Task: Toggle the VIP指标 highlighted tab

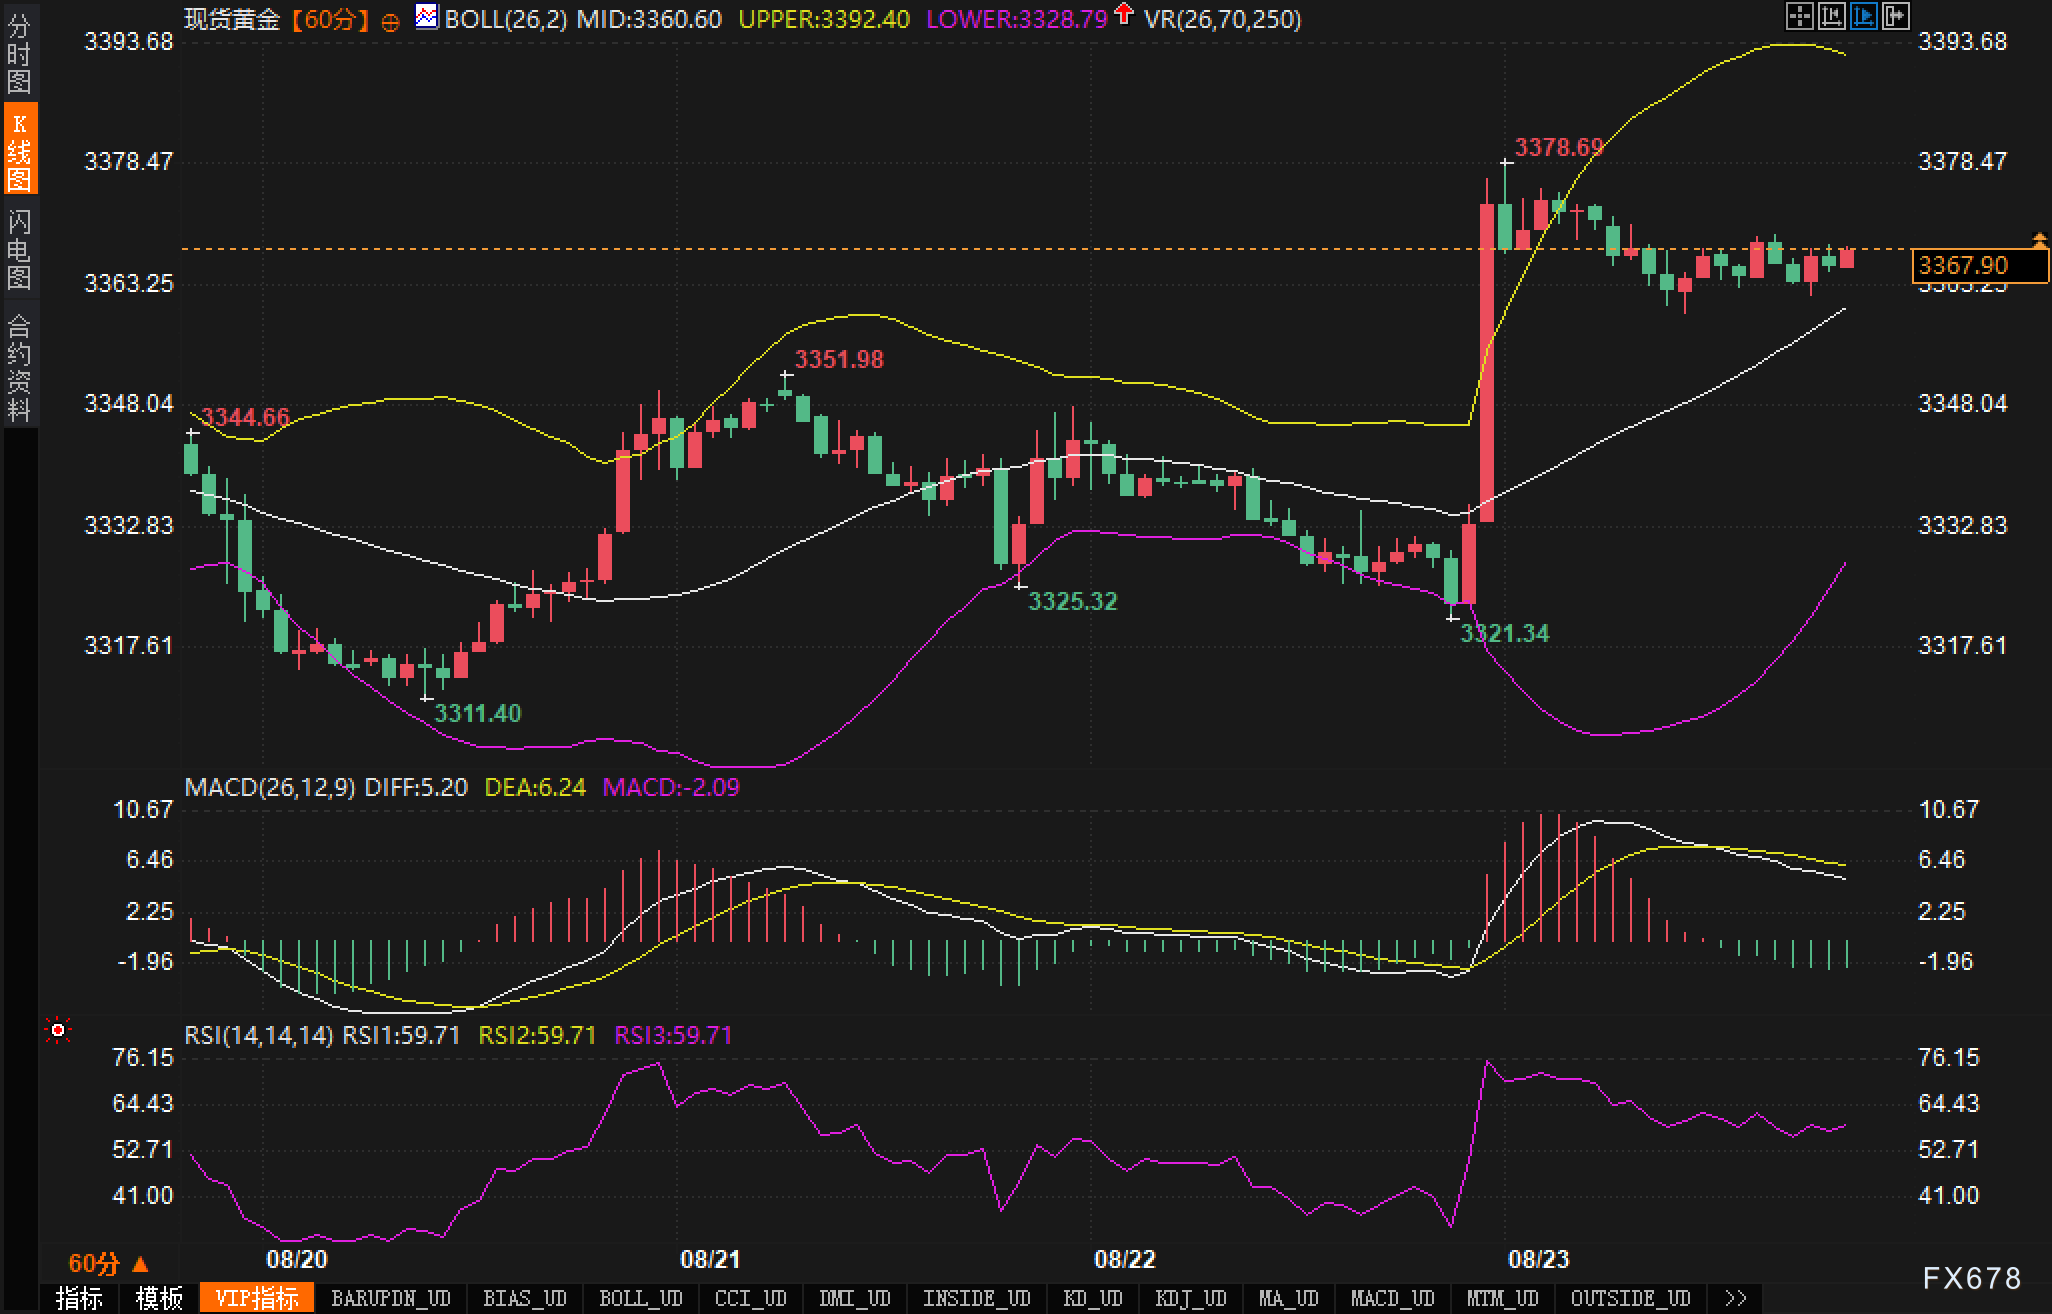Action: (x=257, y=1298)
